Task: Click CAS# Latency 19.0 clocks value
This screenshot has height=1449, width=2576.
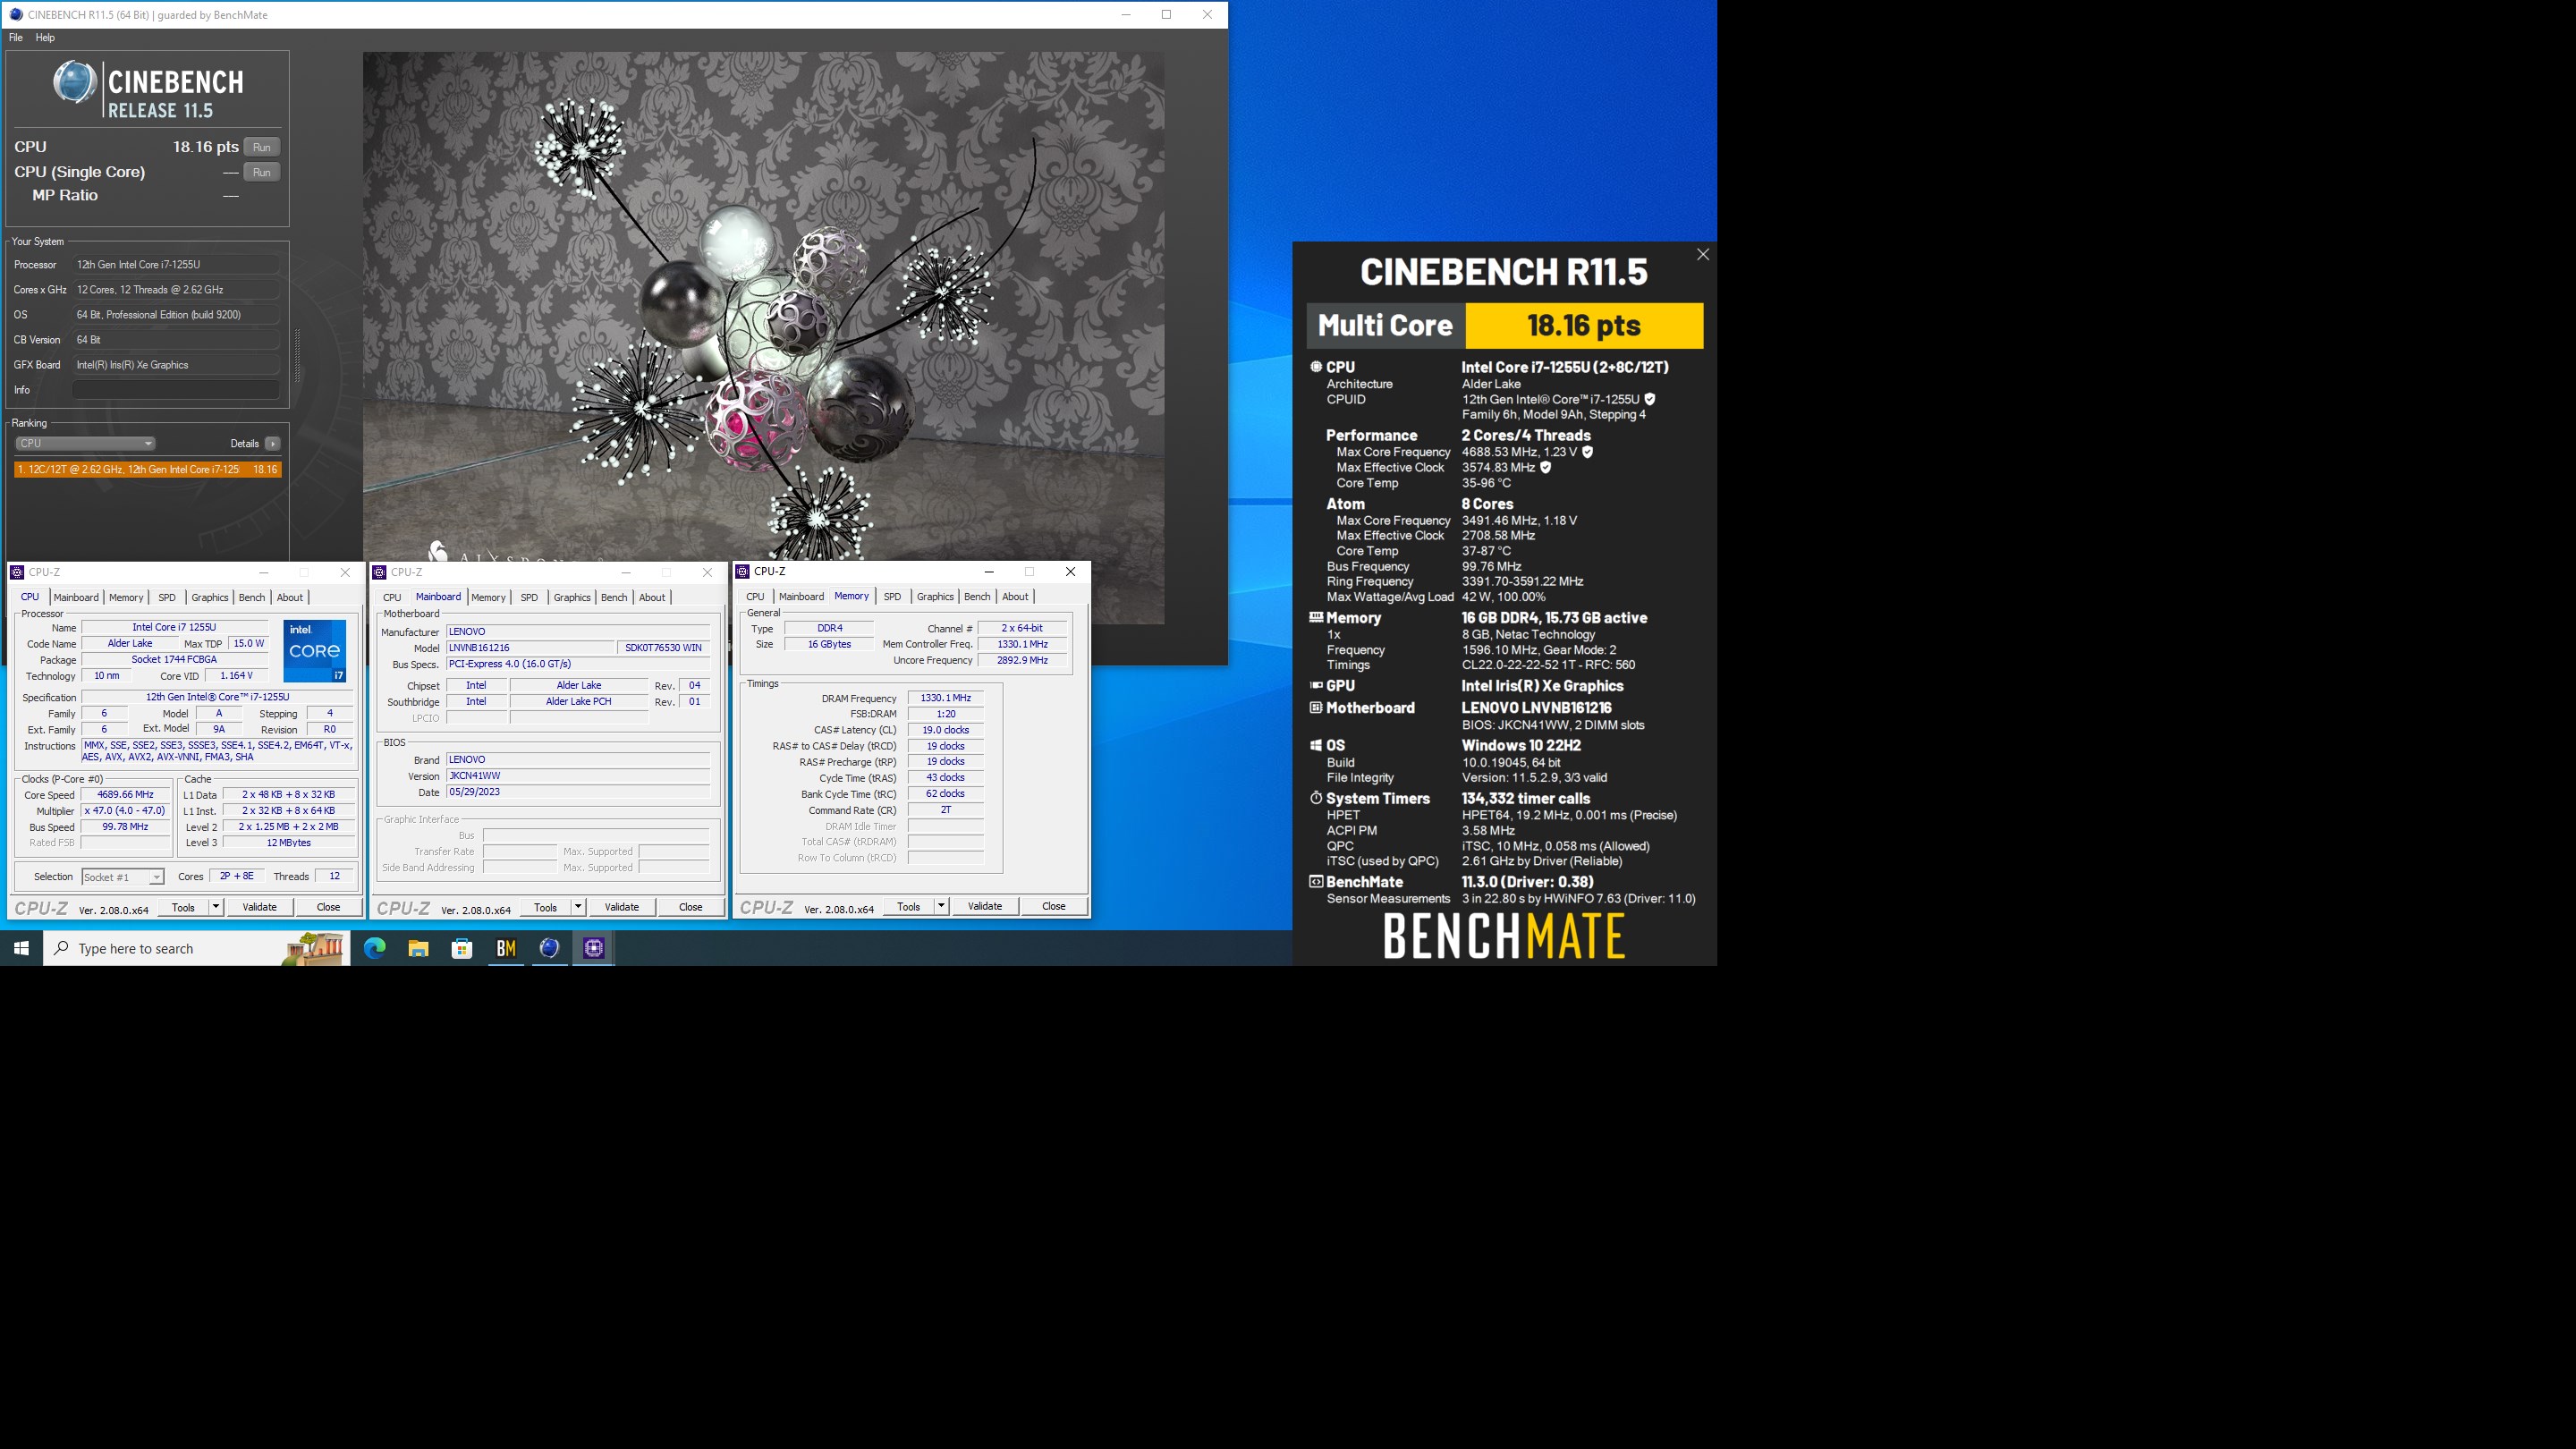Action: (x=945, y=730)
